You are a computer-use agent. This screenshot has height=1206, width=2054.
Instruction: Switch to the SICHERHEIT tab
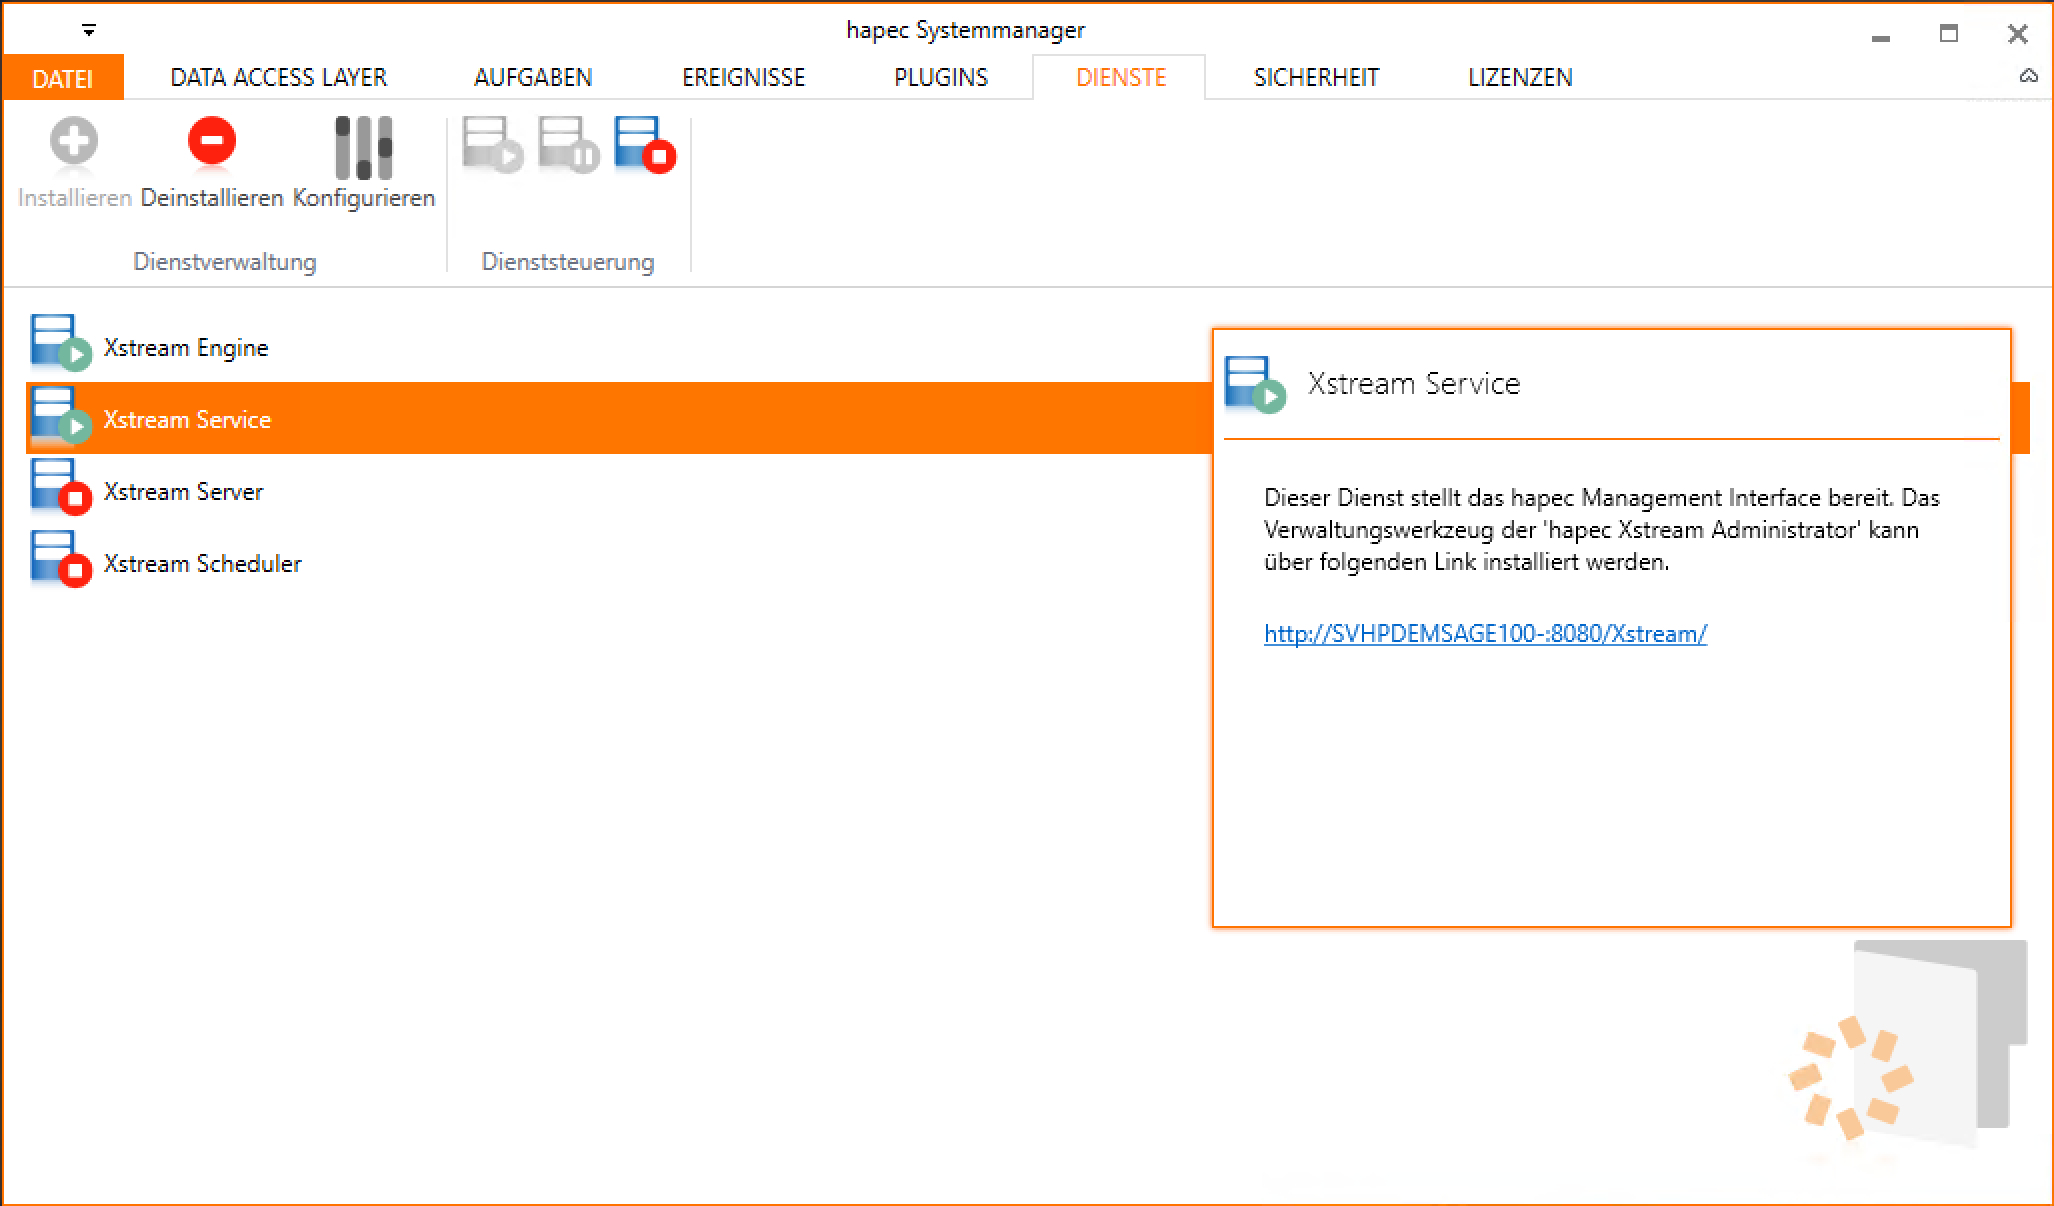tap(1316, 78)
